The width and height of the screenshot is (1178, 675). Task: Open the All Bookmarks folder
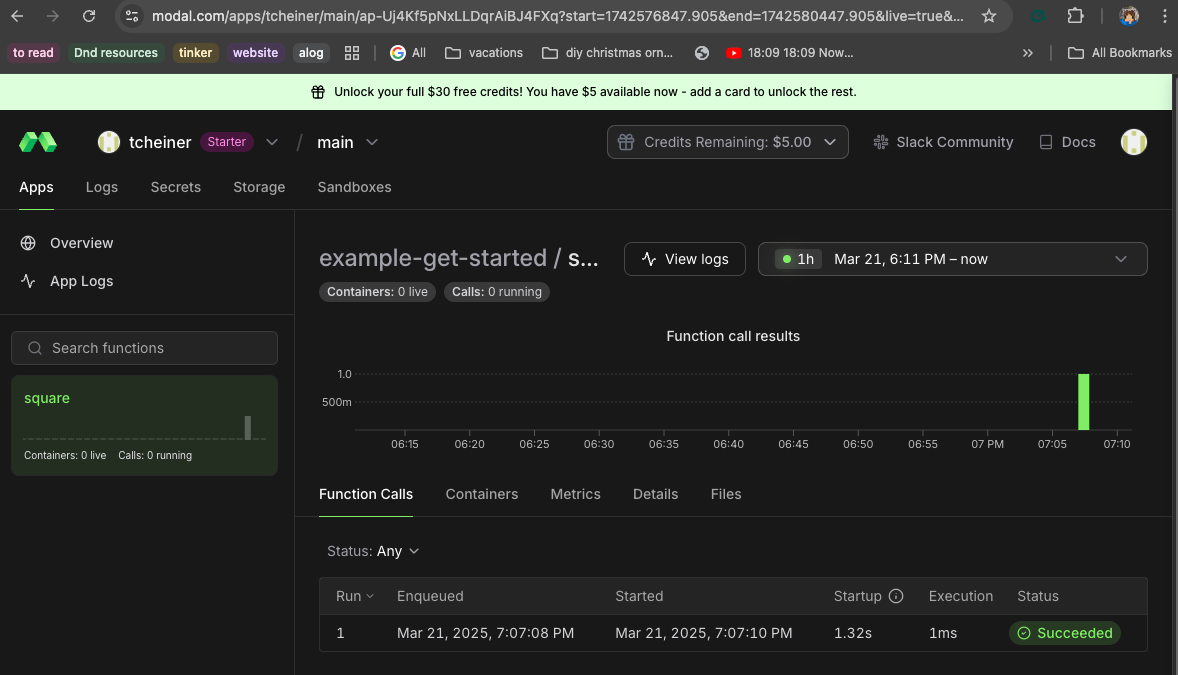point(1119,53)
